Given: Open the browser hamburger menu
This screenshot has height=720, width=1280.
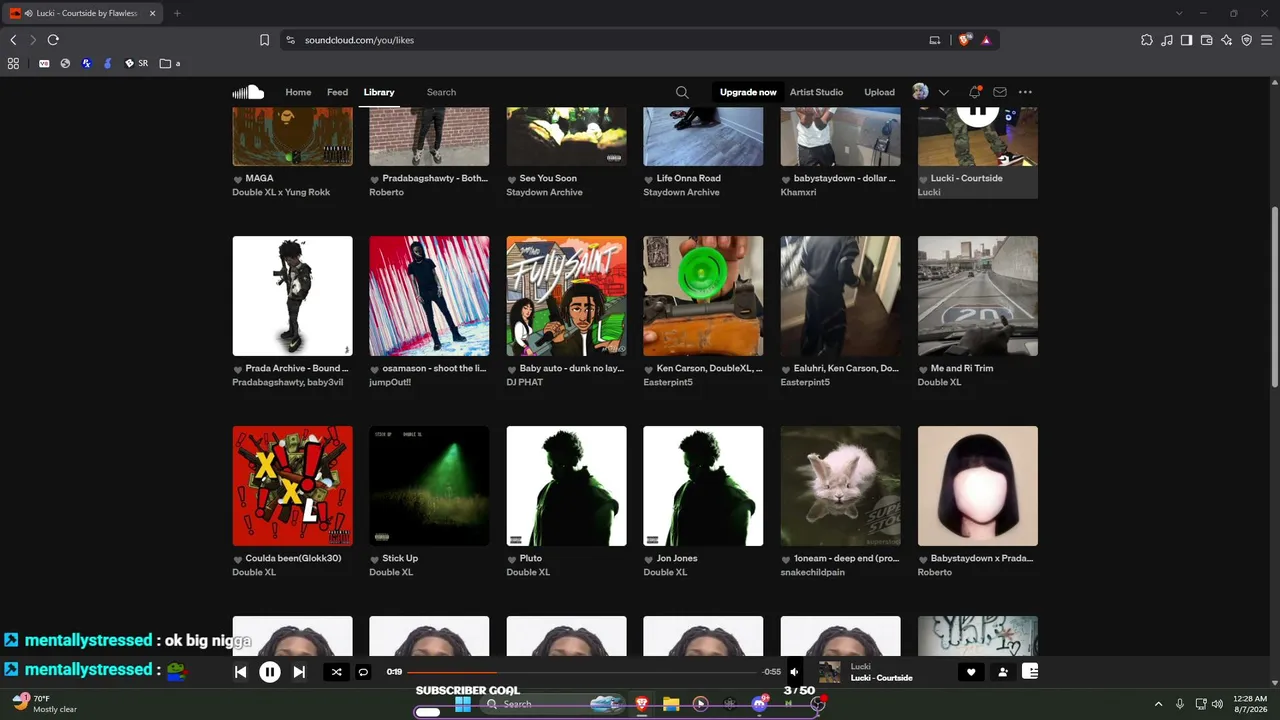Looking at the screenshot, I should [1267, 40].
